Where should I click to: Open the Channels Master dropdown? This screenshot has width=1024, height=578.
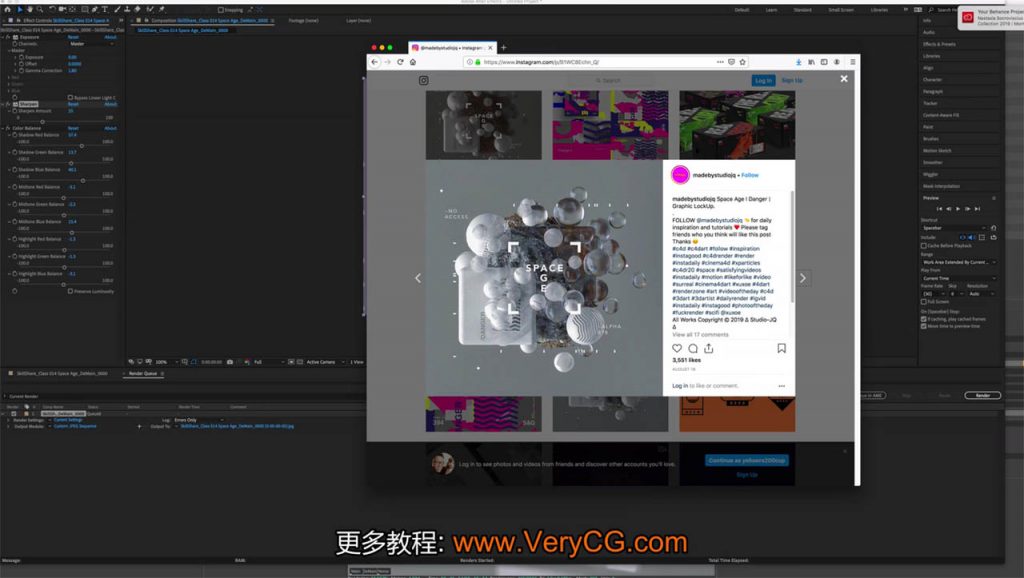pyautogui.click(x=91, y=44)
